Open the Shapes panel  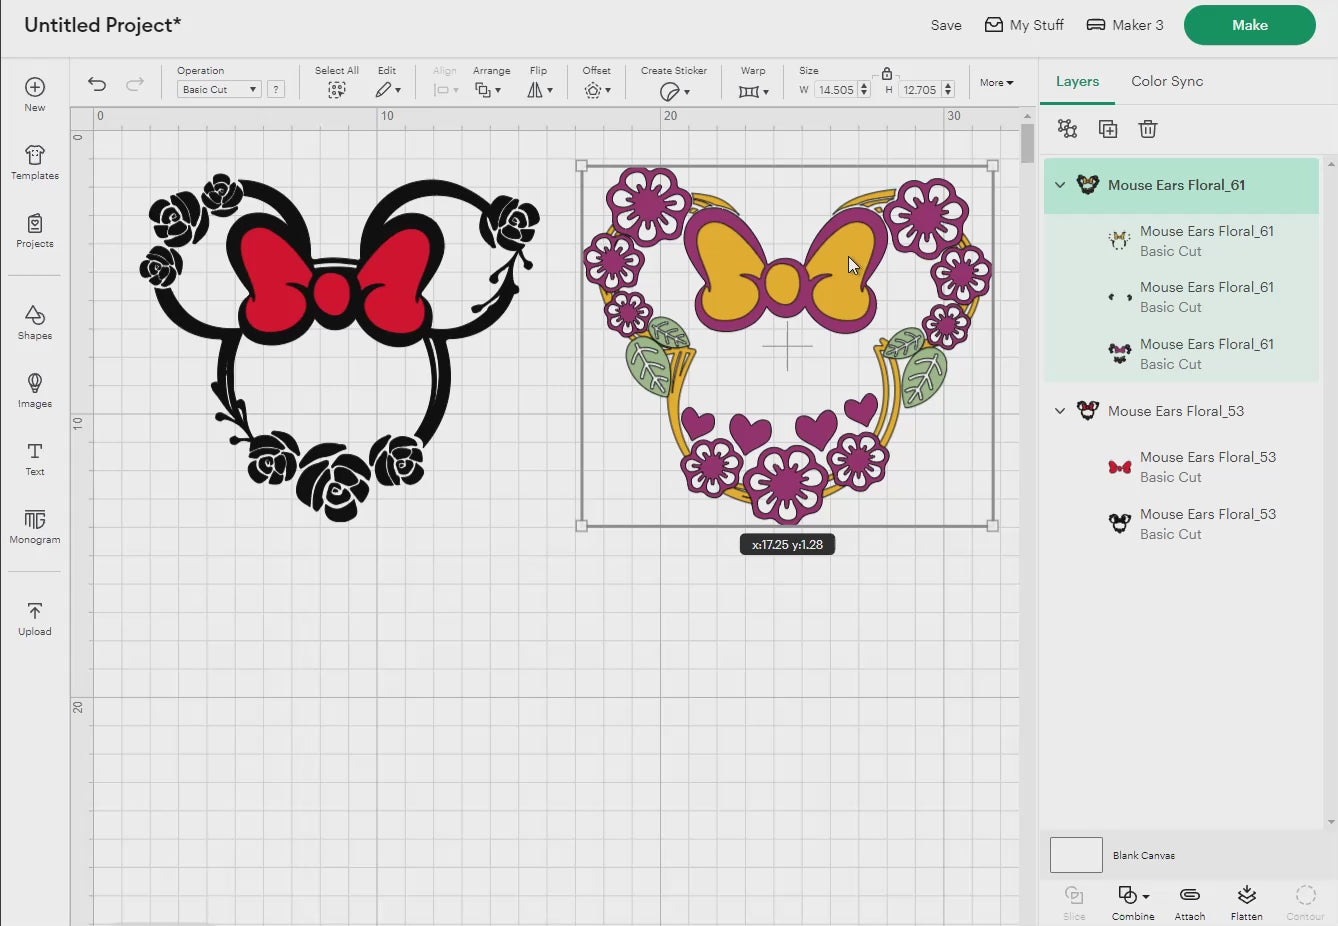35,322
